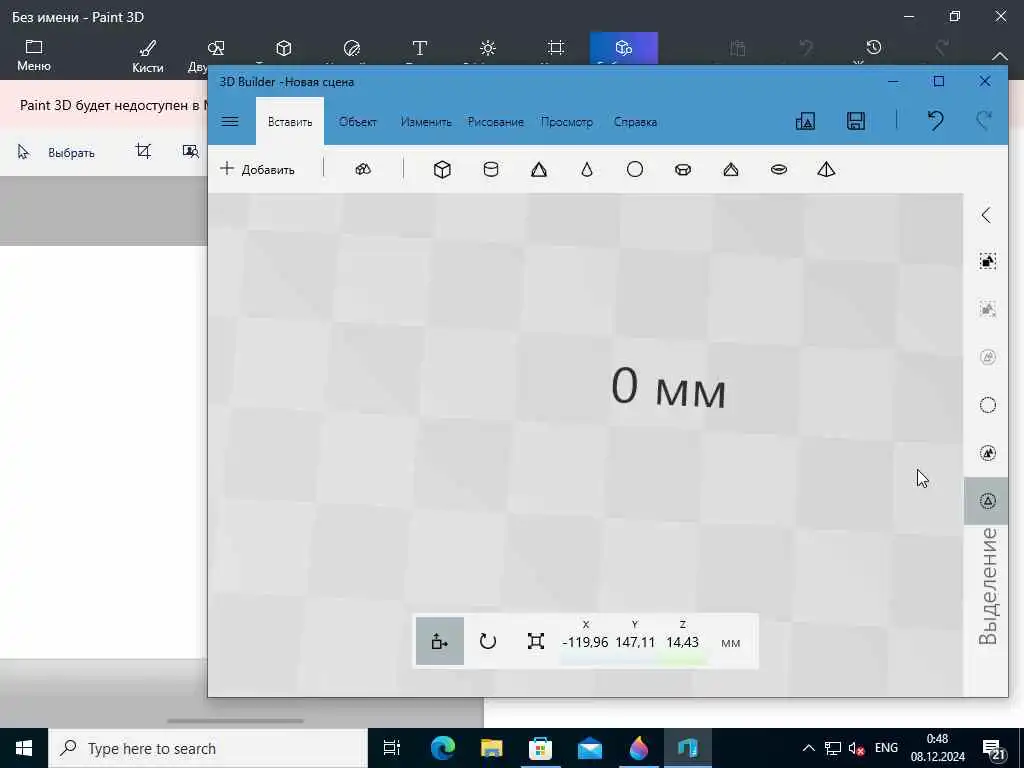This screenshot has height=768, width=1024.
Task: Insert a cube shape in 3D Builder
Action: (442, 170)
